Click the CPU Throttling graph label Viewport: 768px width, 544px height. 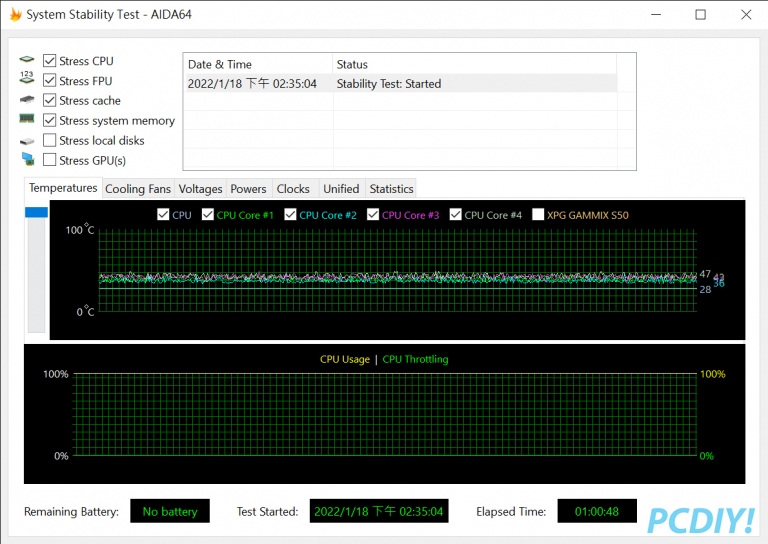(x=415, y=359)
